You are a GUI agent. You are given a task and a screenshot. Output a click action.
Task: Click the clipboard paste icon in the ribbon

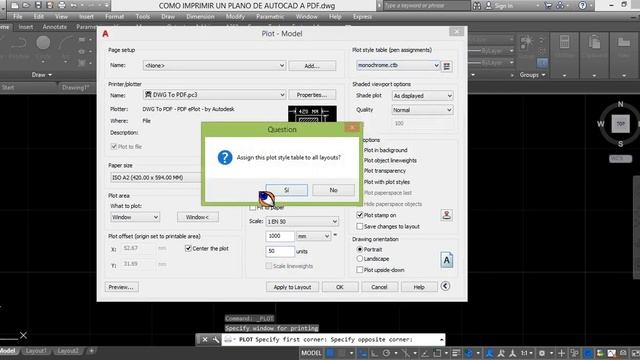[594, 42]
